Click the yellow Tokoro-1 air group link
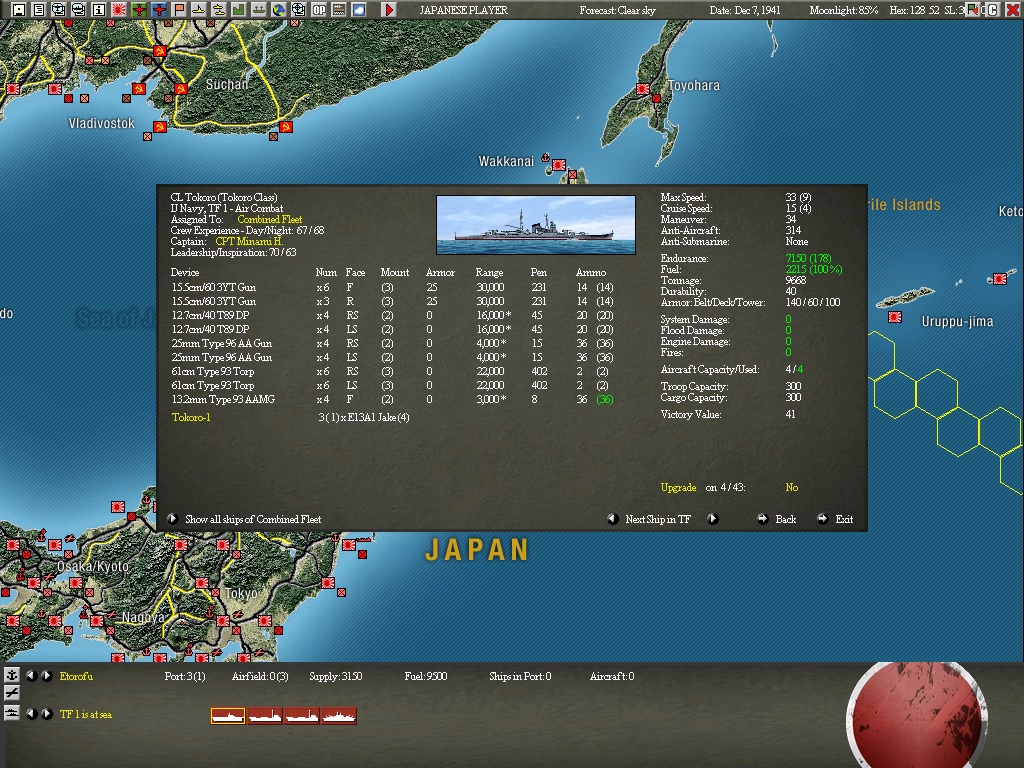This screenshot has height=768, width=1024. 191,417
